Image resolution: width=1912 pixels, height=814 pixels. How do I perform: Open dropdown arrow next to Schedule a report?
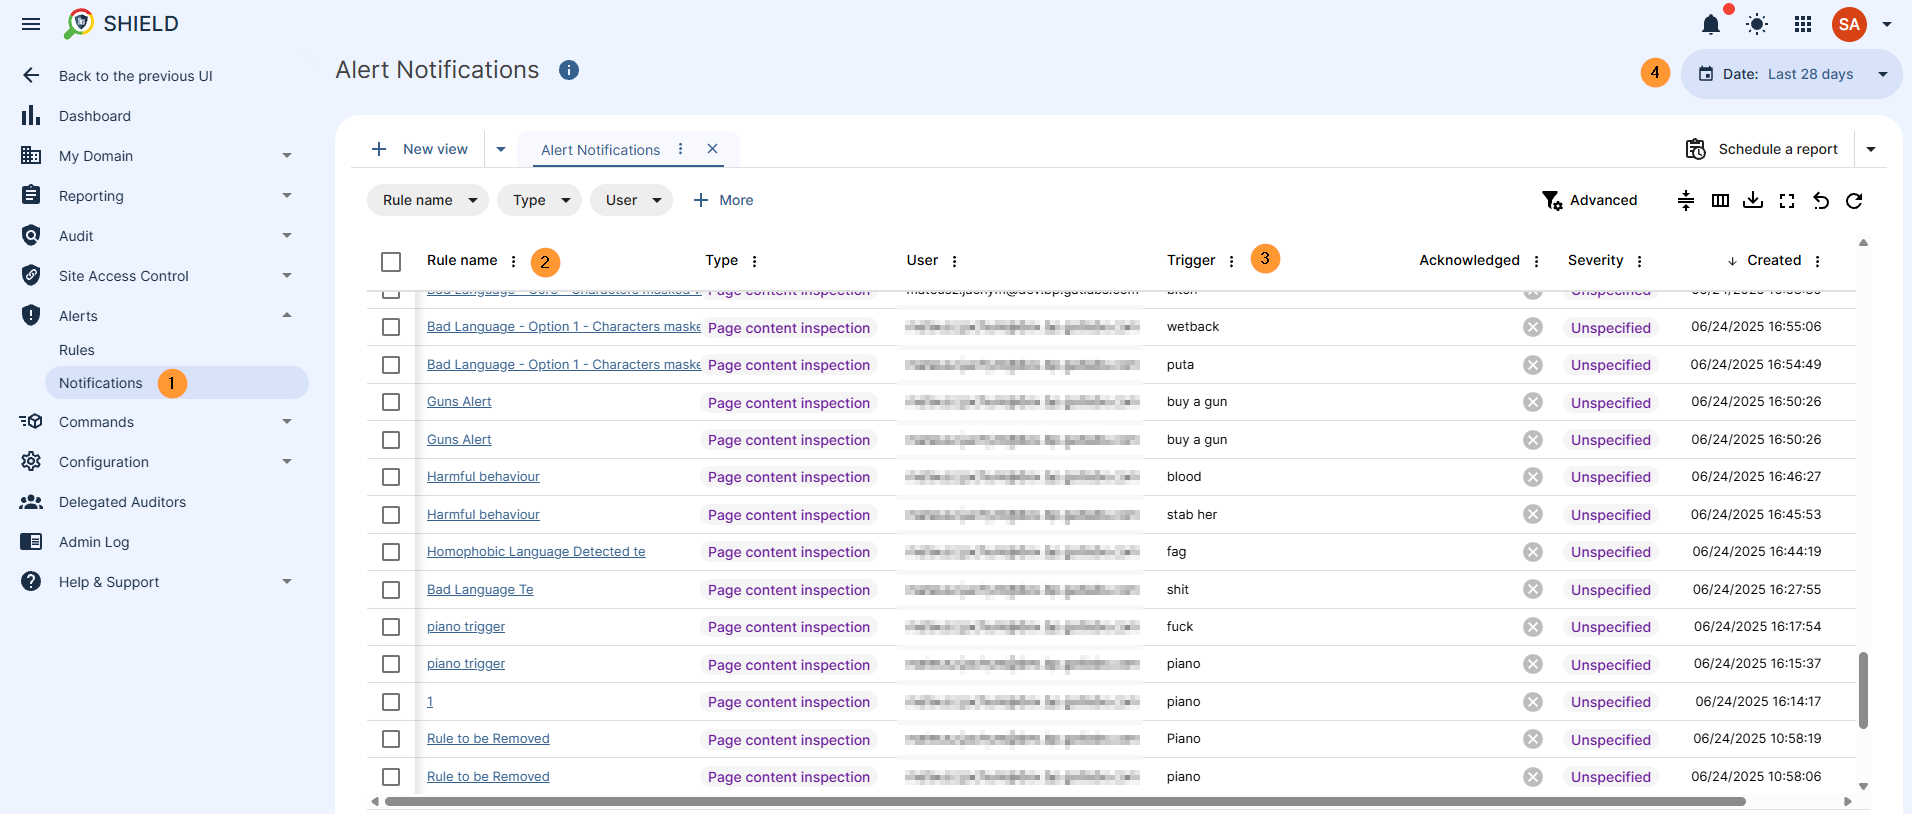1870,149
